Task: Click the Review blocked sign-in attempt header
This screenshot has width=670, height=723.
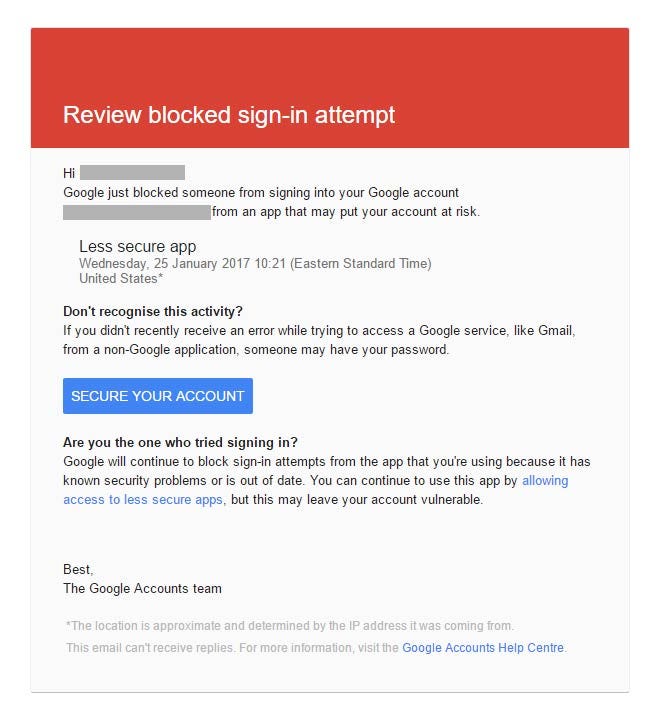Action: click(x=229, y=115)
